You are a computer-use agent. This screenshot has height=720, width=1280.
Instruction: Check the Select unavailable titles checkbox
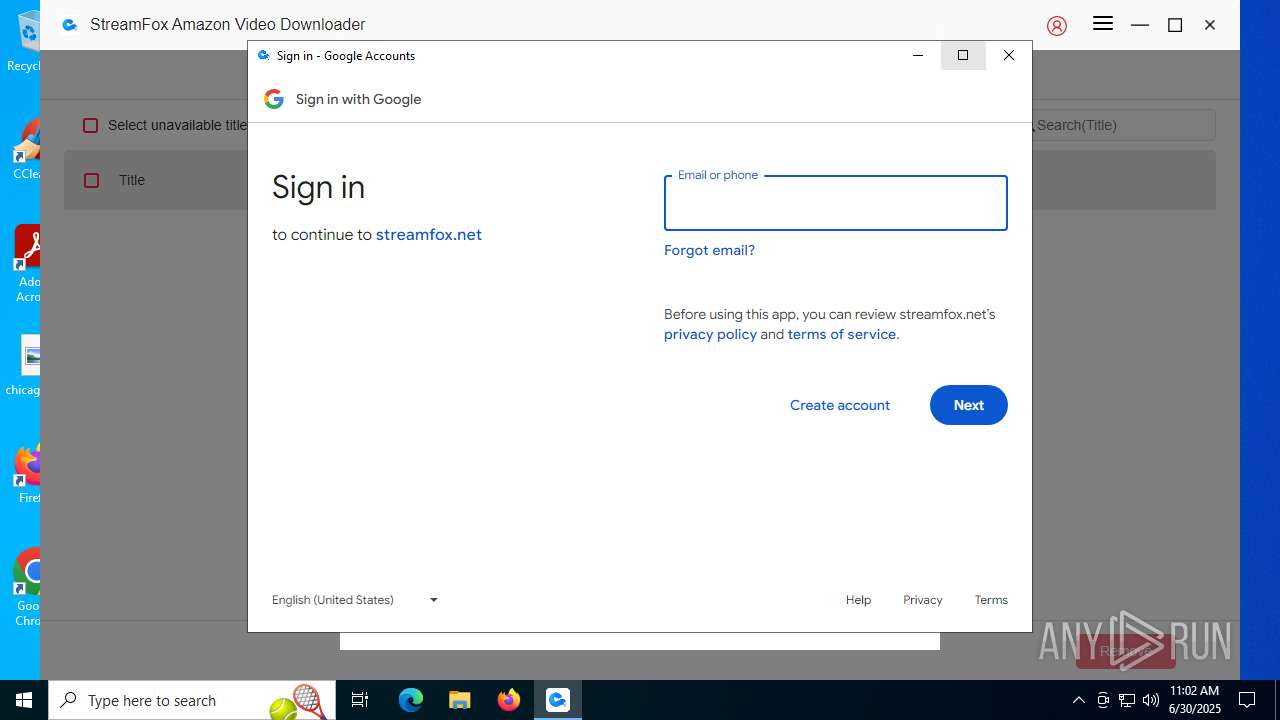pos(91,125)
